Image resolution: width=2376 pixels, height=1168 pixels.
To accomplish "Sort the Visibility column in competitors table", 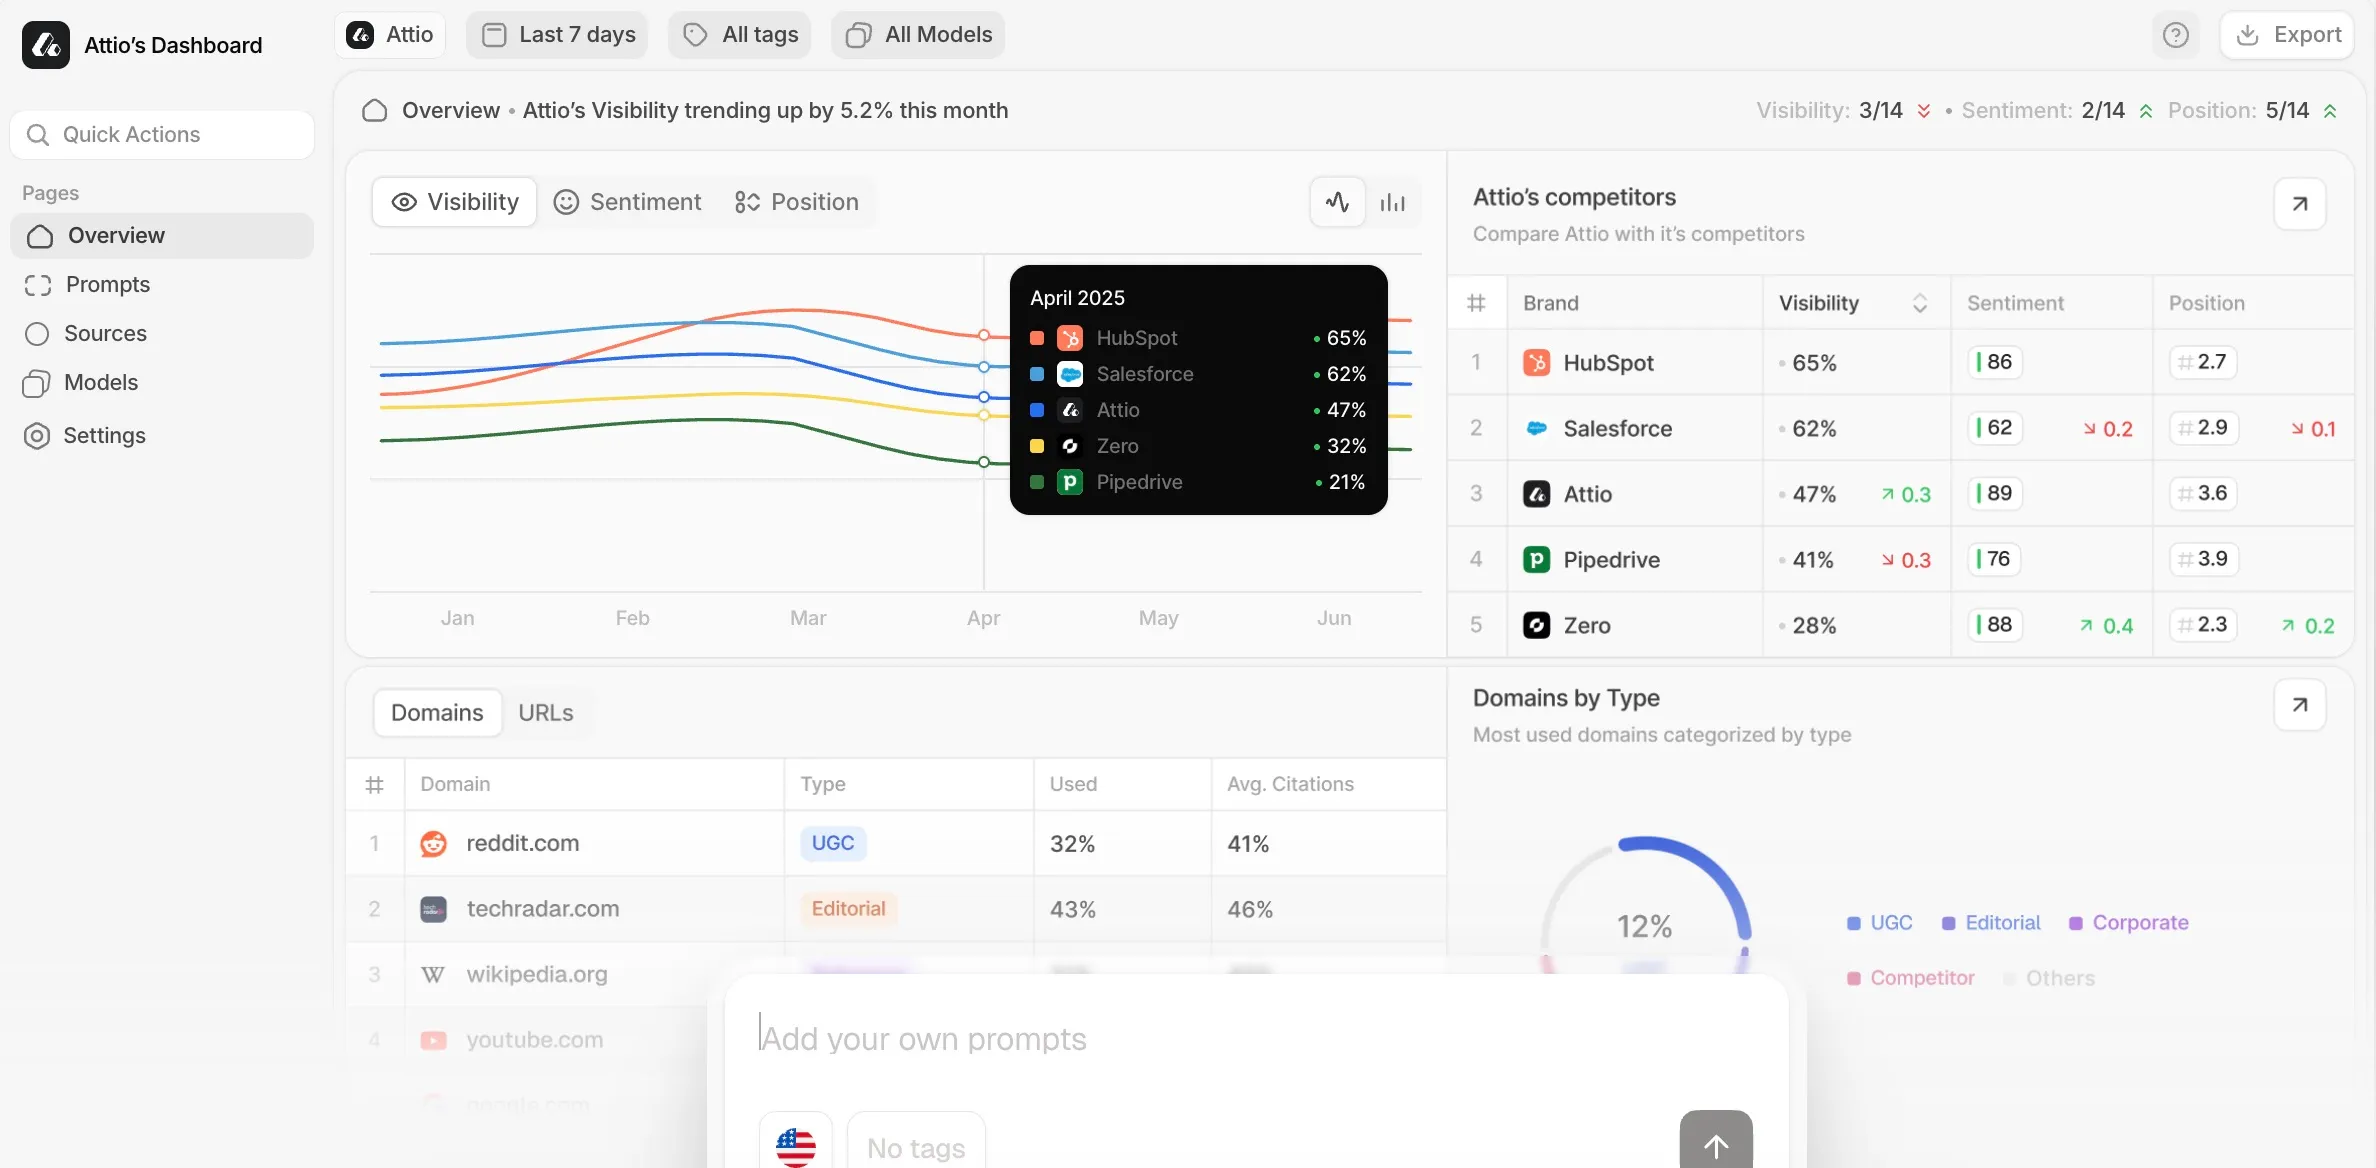I will tap(1920, 302).
